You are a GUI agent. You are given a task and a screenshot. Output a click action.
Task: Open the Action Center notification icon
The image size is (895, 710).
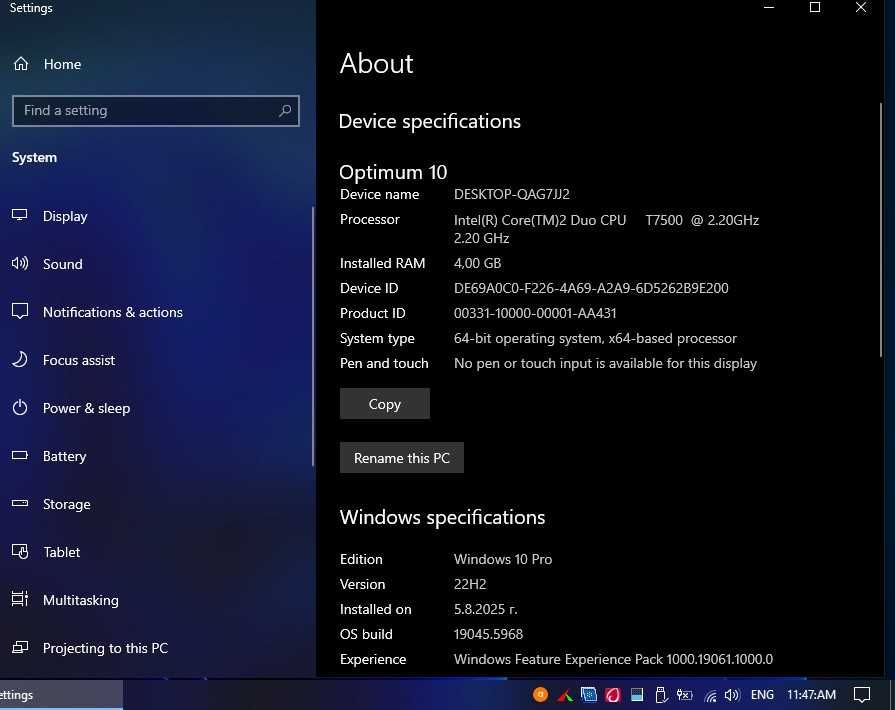pyautogui.click(x=861, y=695)
